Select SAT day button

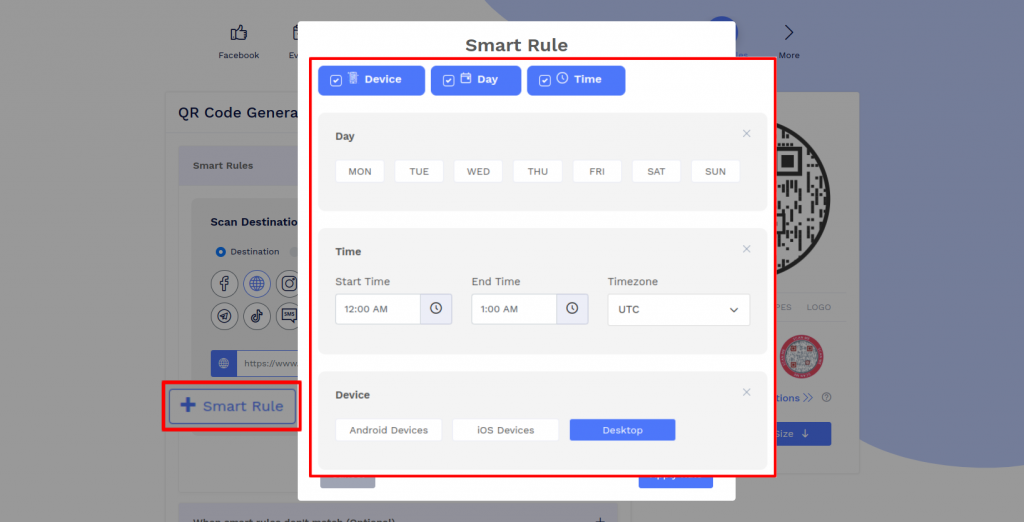pos(656,171)
